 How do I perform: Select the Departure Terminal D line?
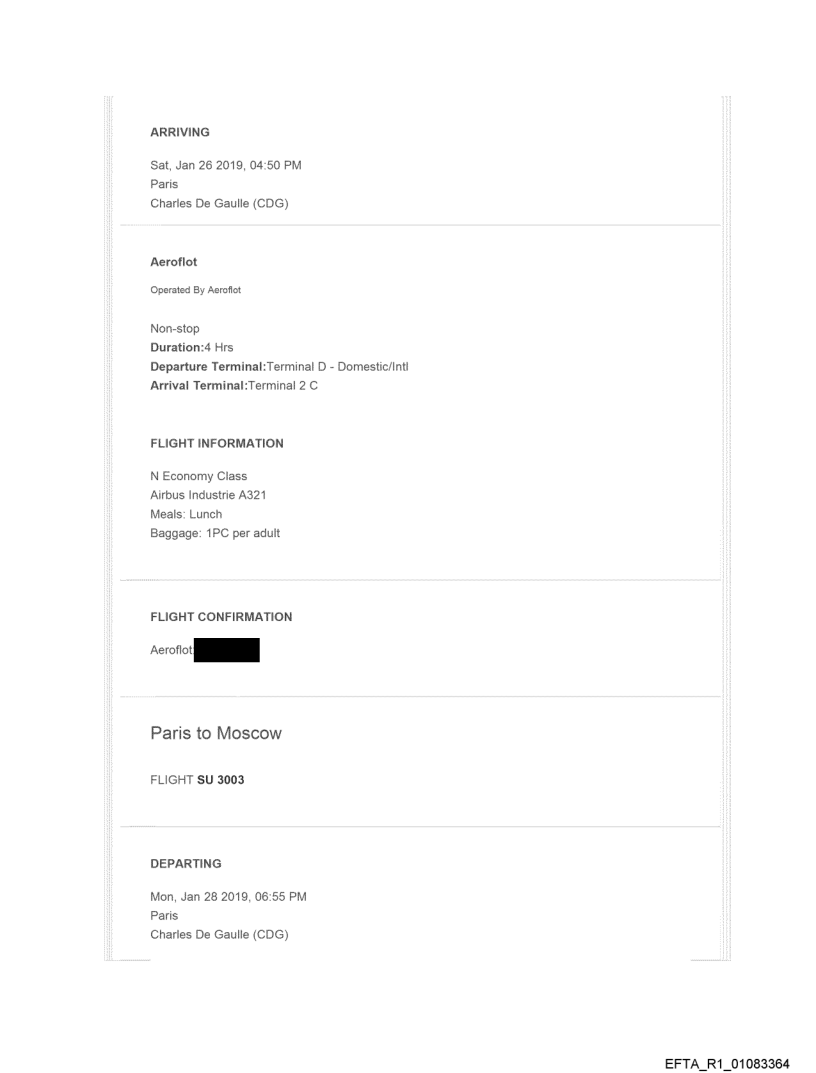click(278, 367)
